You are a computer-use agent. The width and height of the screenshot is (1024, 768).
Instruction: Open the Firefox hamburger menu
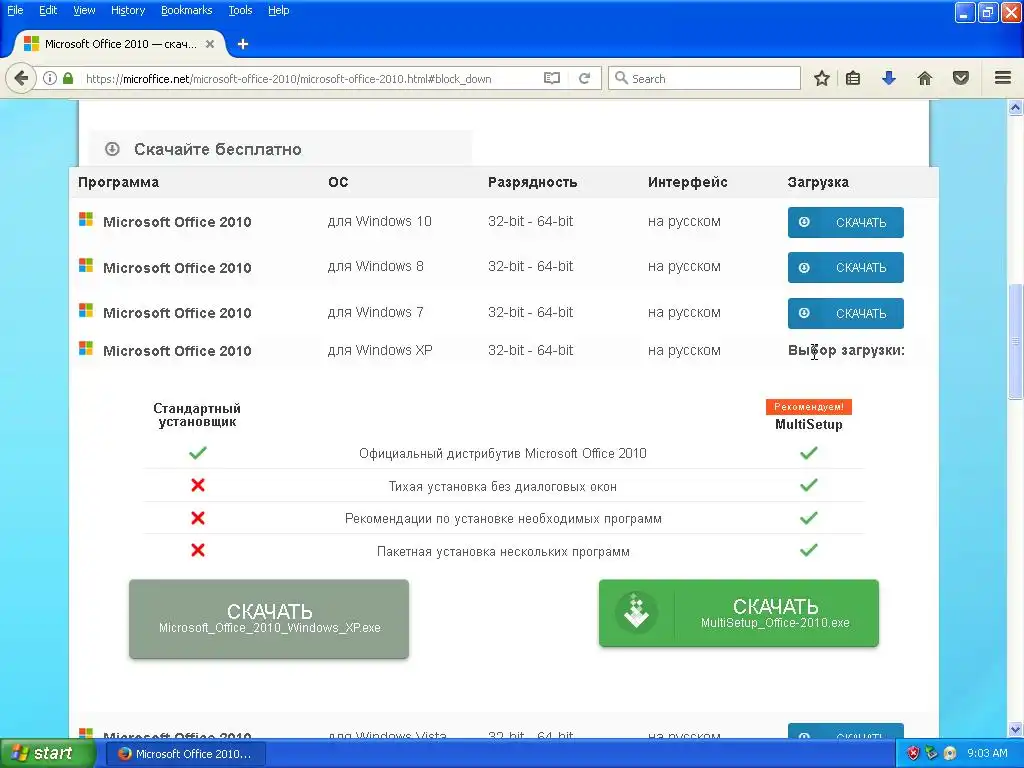click(1003, 78)
